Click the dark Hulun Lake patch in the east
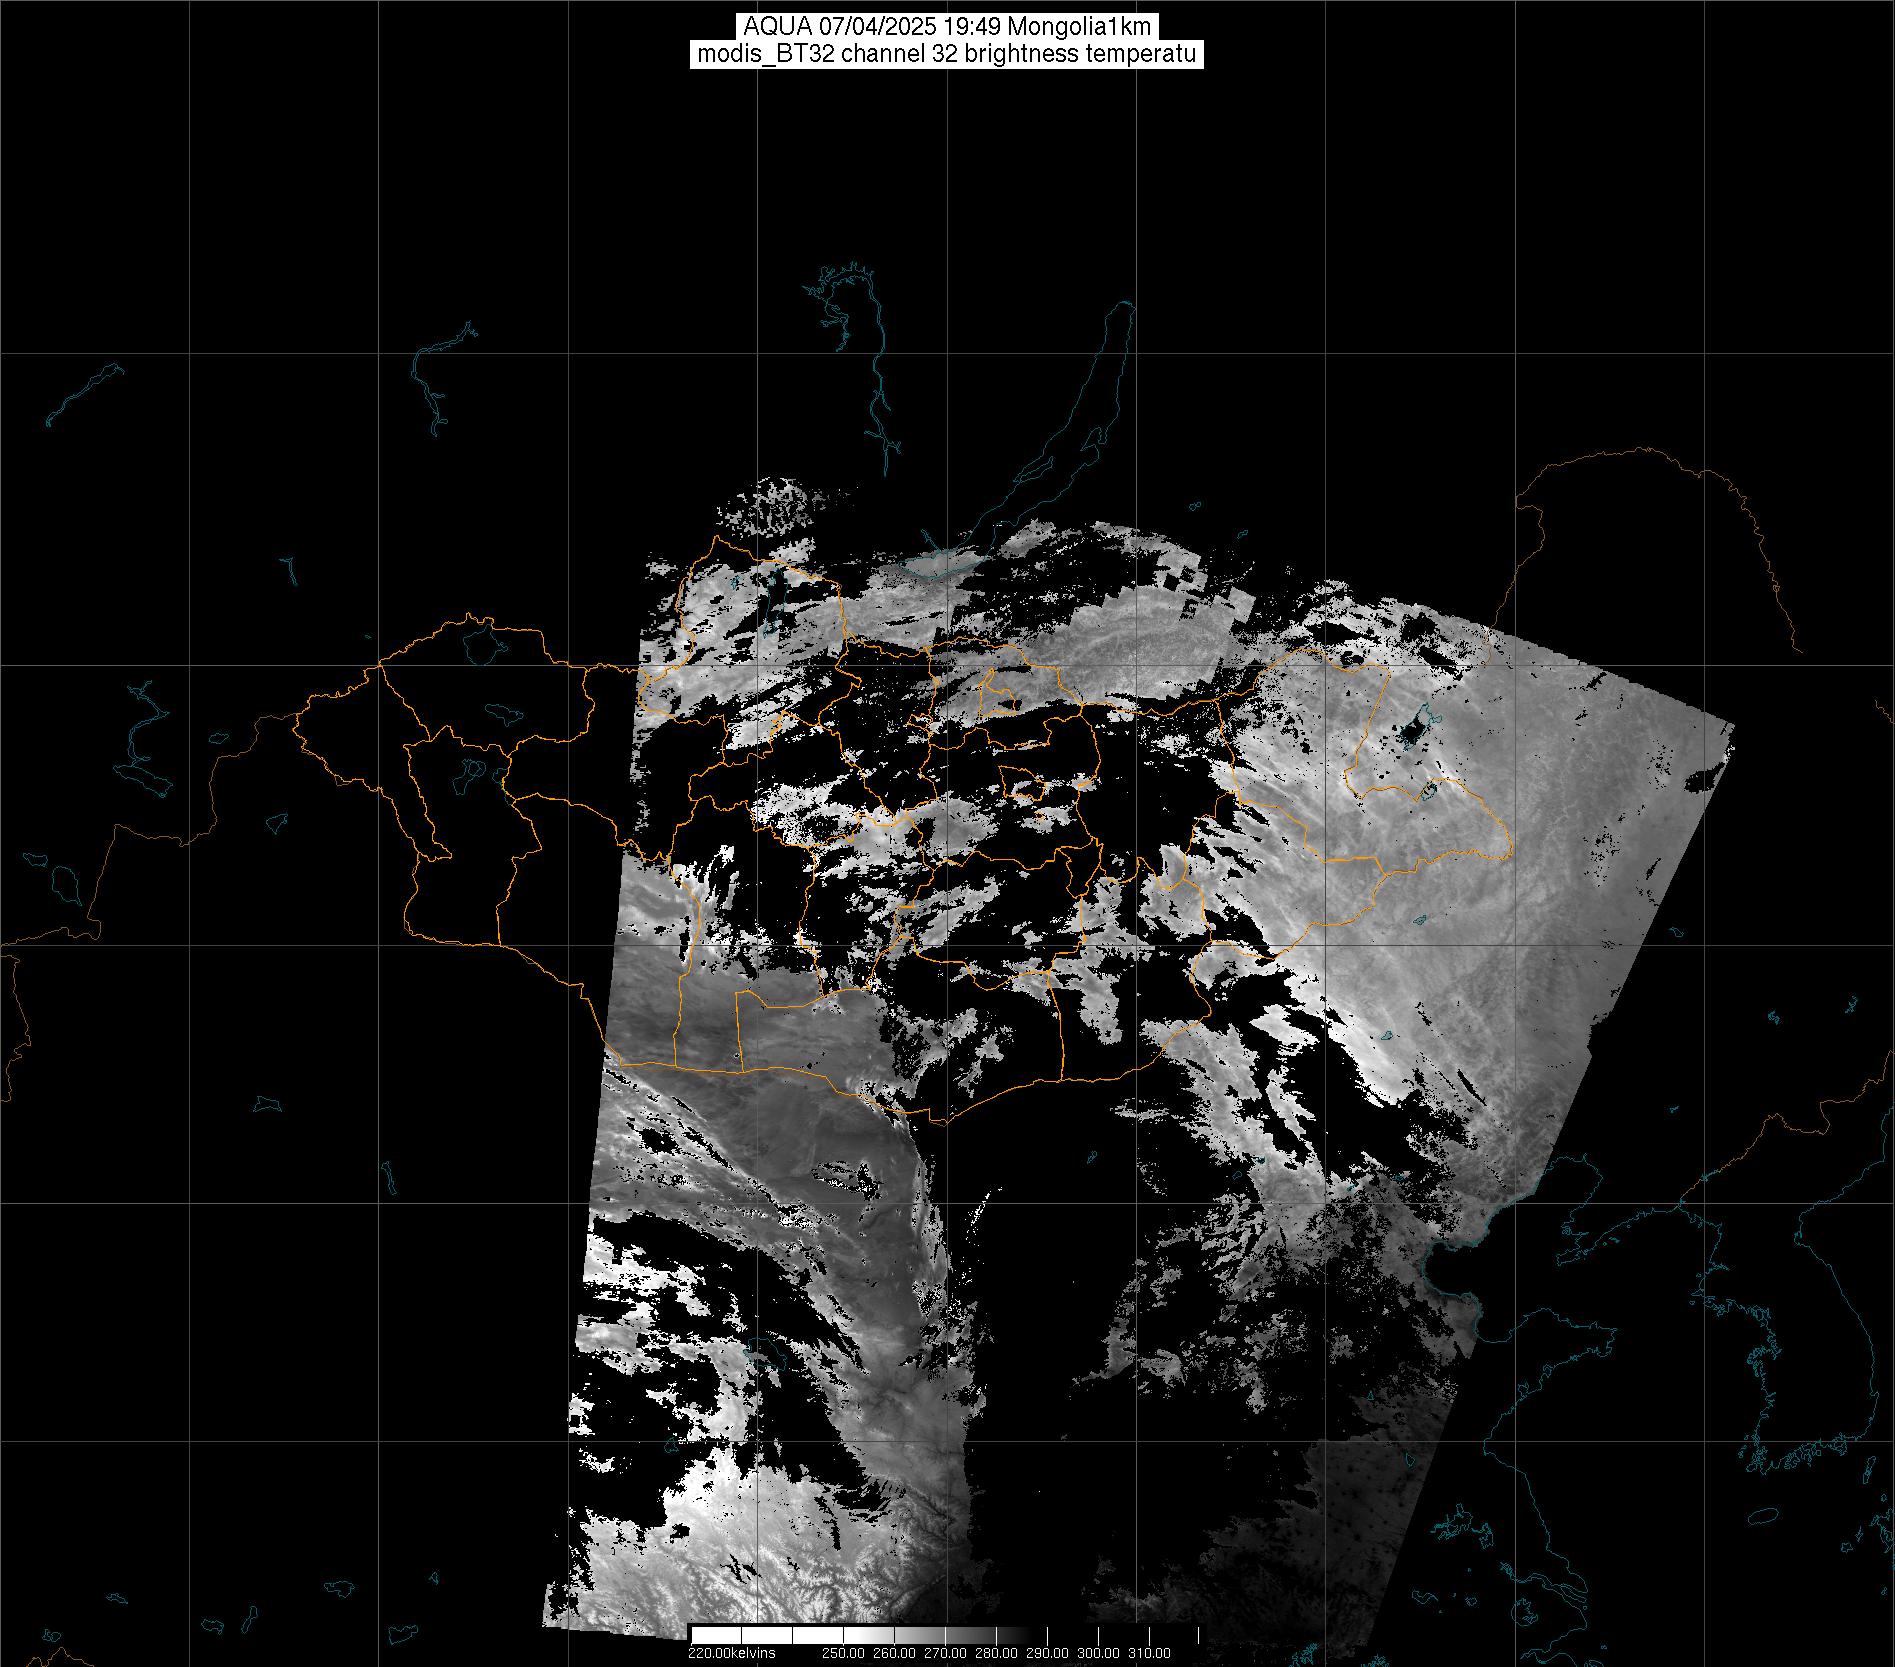This screenshot has width=1895, height=1667. pos(1414,730)
